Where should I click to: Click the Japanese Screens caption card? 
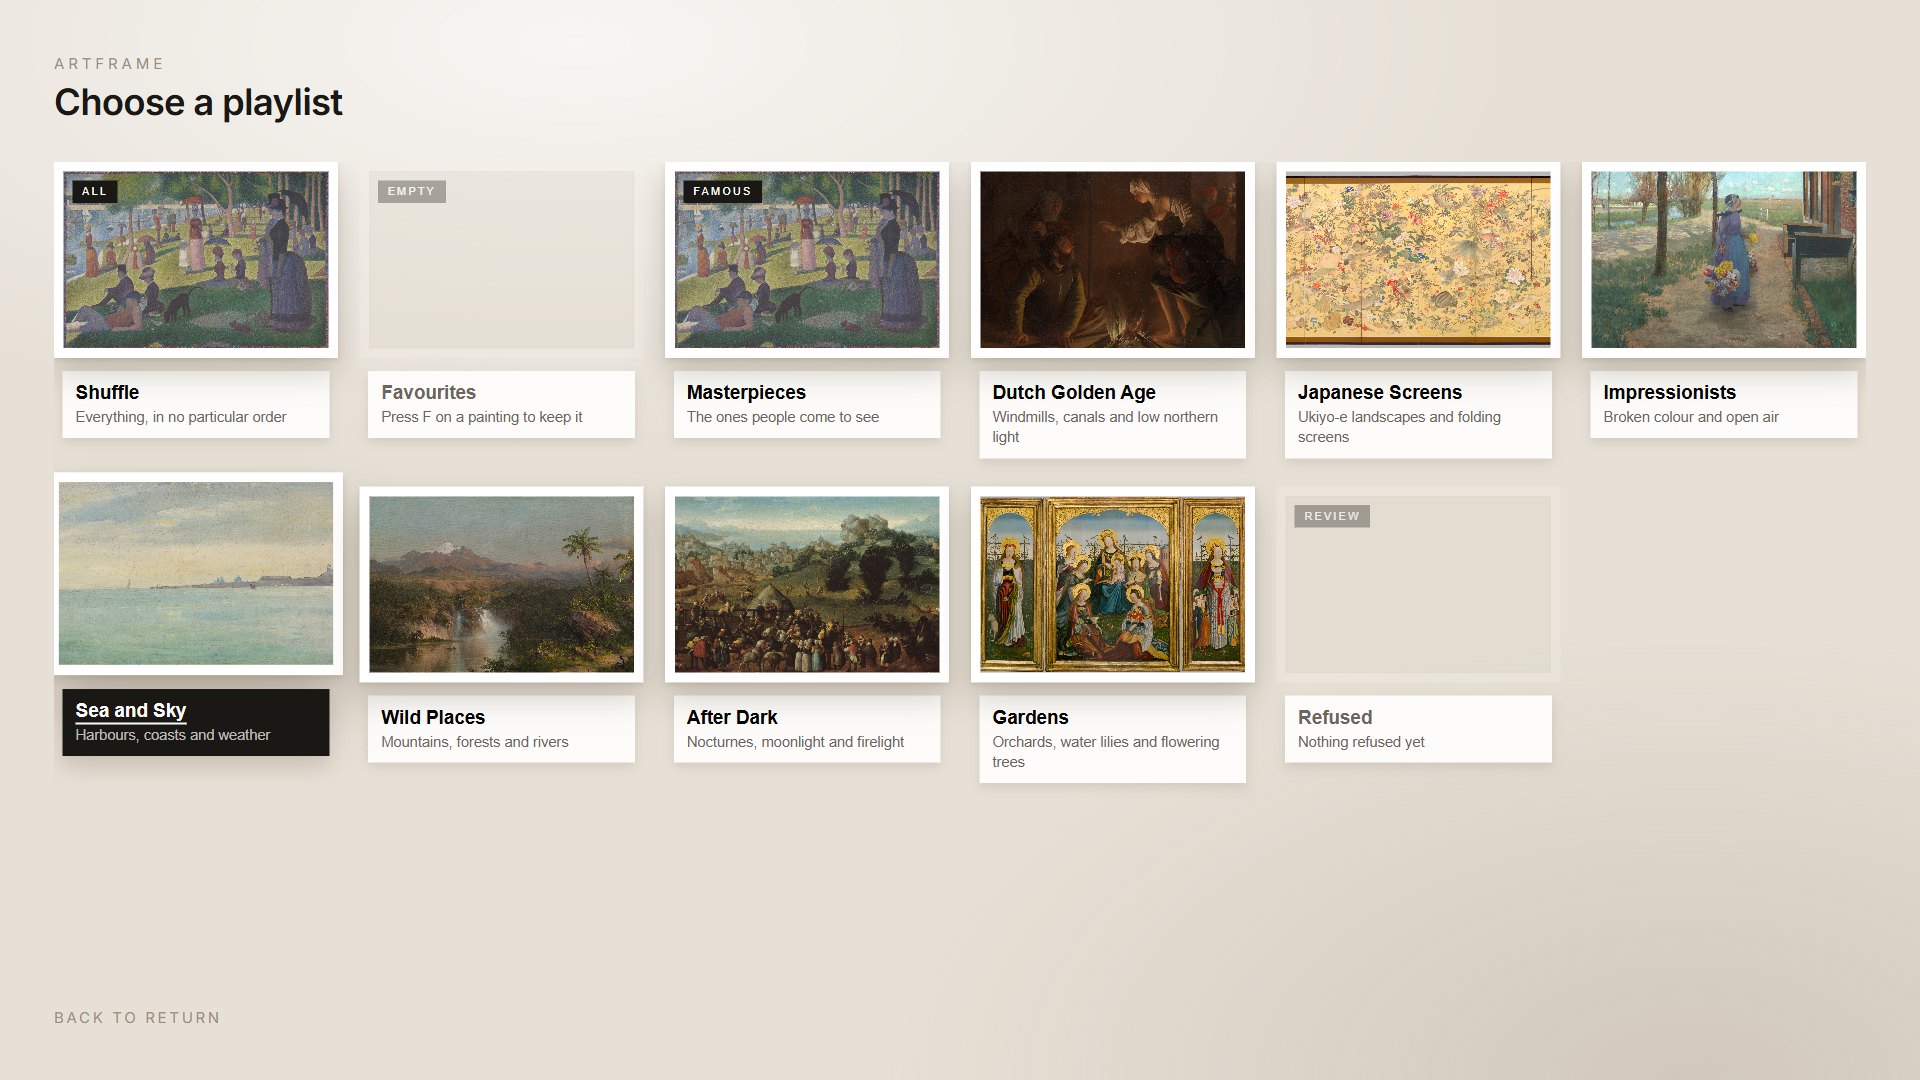(1418, 414)
